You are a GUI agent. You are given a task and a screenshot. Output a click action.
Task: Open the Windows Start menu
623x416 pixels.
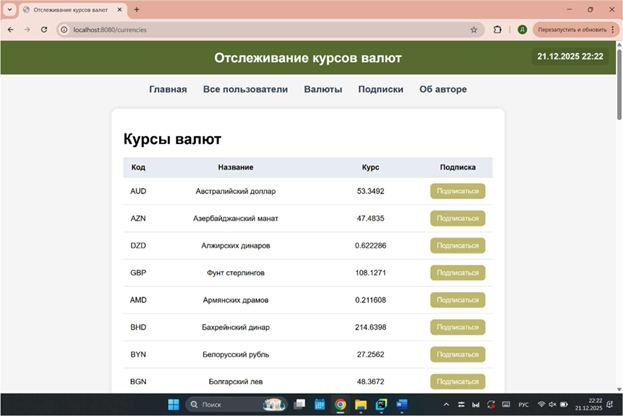(172, 404)
